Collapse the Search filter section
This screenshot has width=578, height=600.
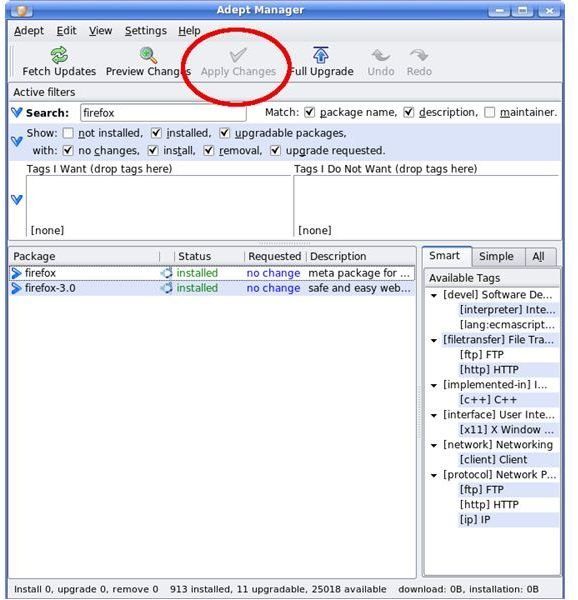tap(17, 112)
